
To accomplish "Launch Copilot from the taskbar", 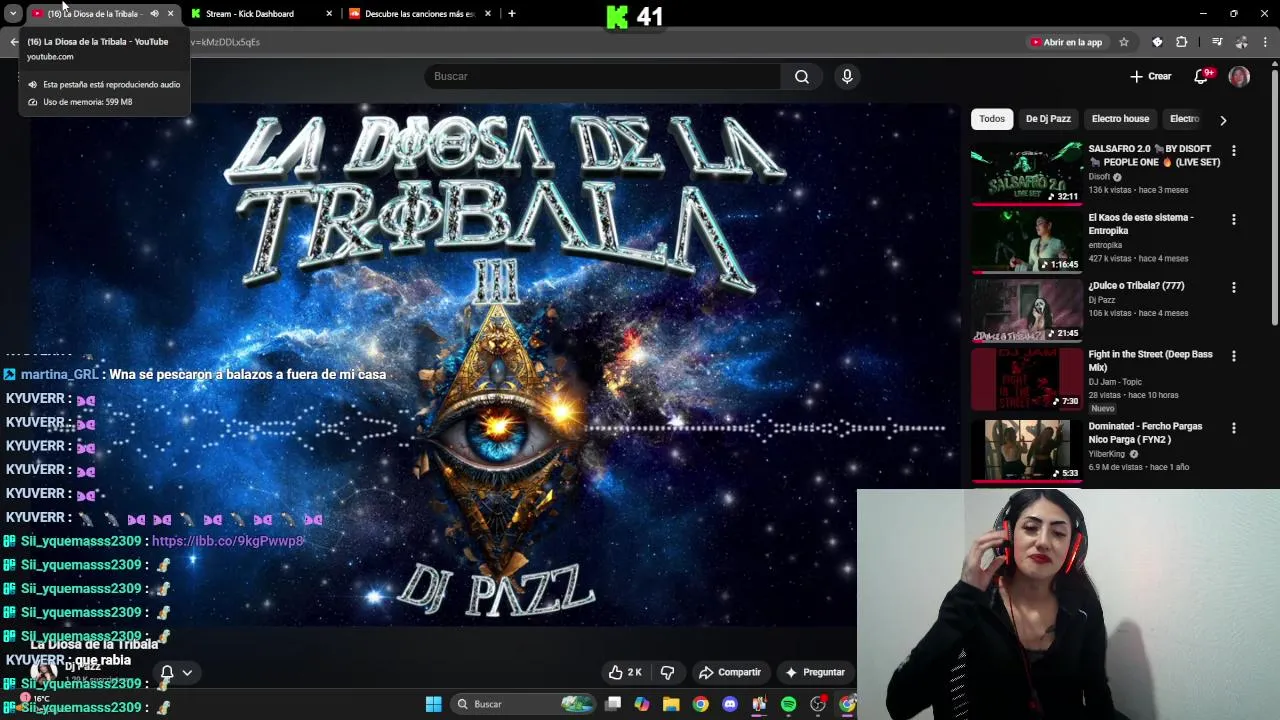I will click(642, 704).
